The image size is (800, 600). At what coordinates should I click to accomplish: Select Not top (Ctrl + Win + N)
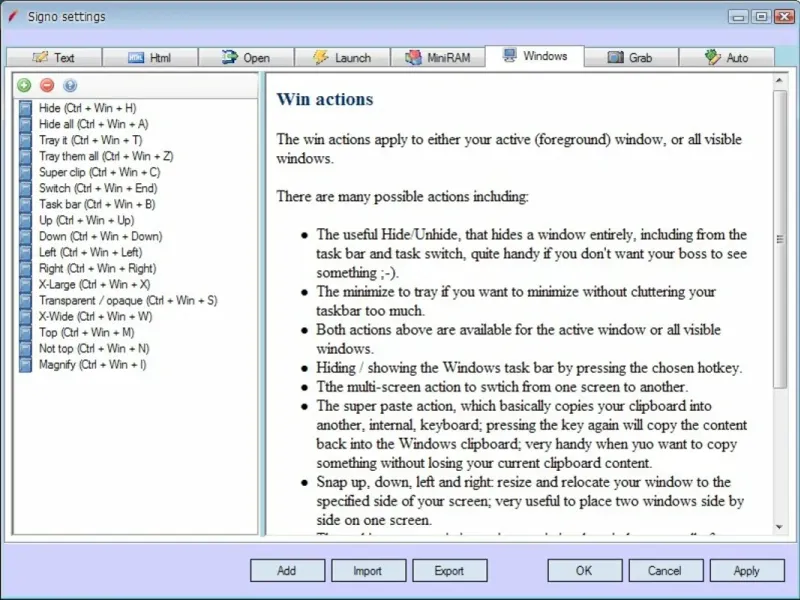pyautogui.click(x=94, y=349)
